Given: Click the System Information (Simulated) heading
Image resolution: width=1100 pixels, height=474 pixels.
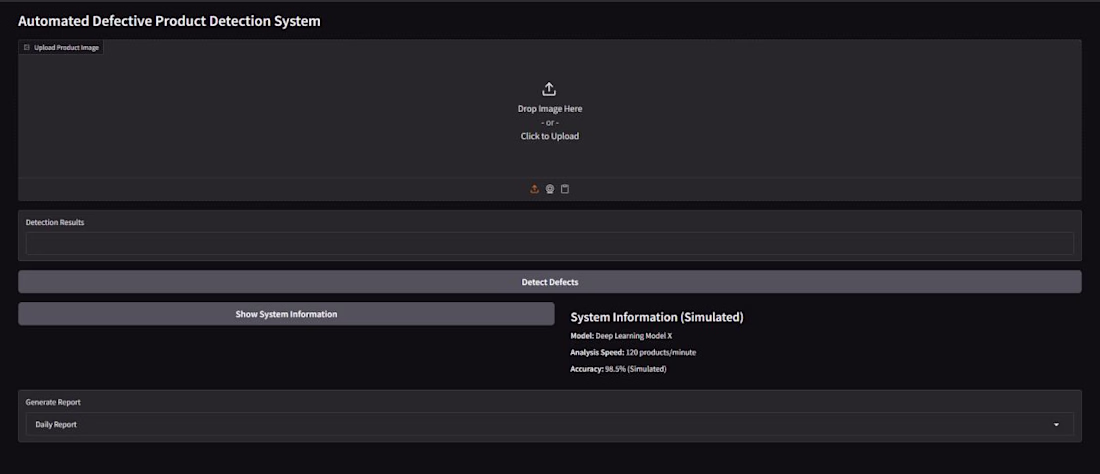Looking at the screenshot, I should click(657, 317).
